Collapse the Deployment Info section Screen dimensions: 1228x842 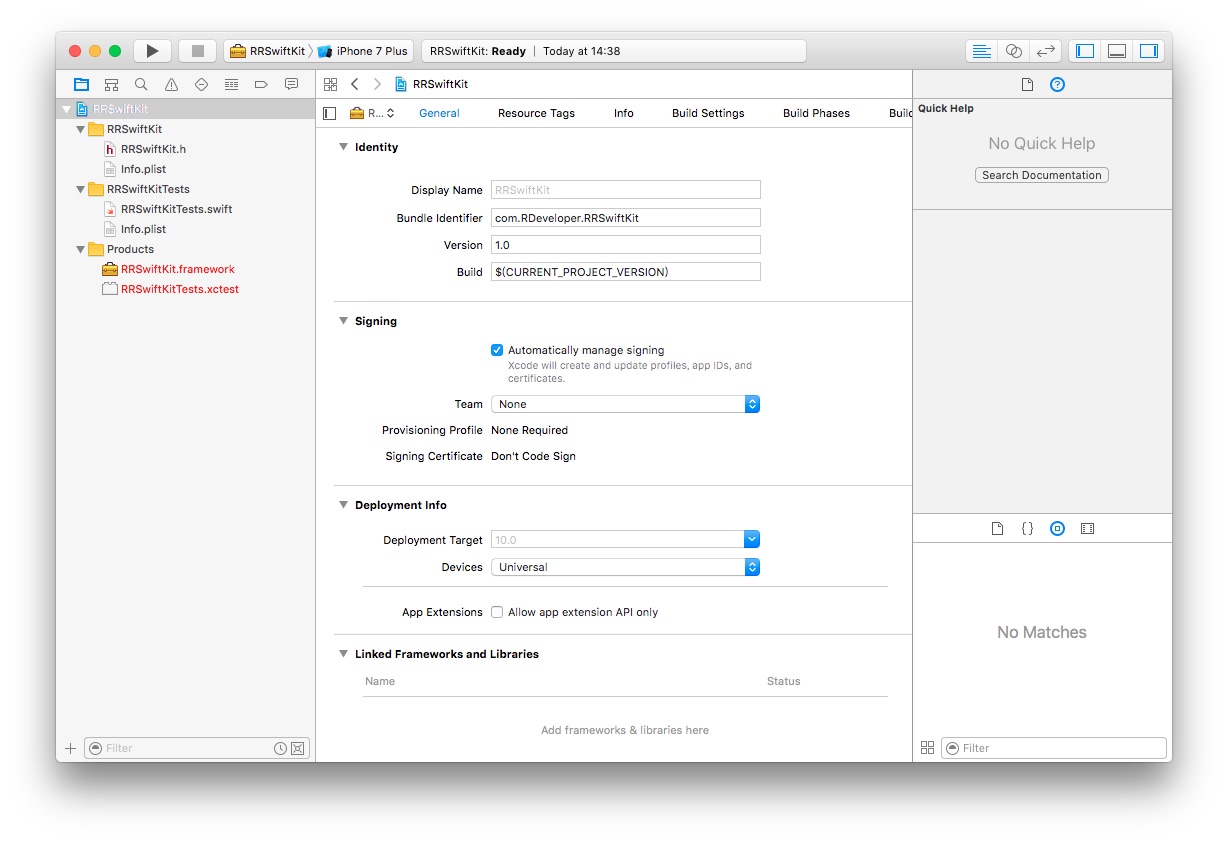pyautogui.click(x=343, y=505)
